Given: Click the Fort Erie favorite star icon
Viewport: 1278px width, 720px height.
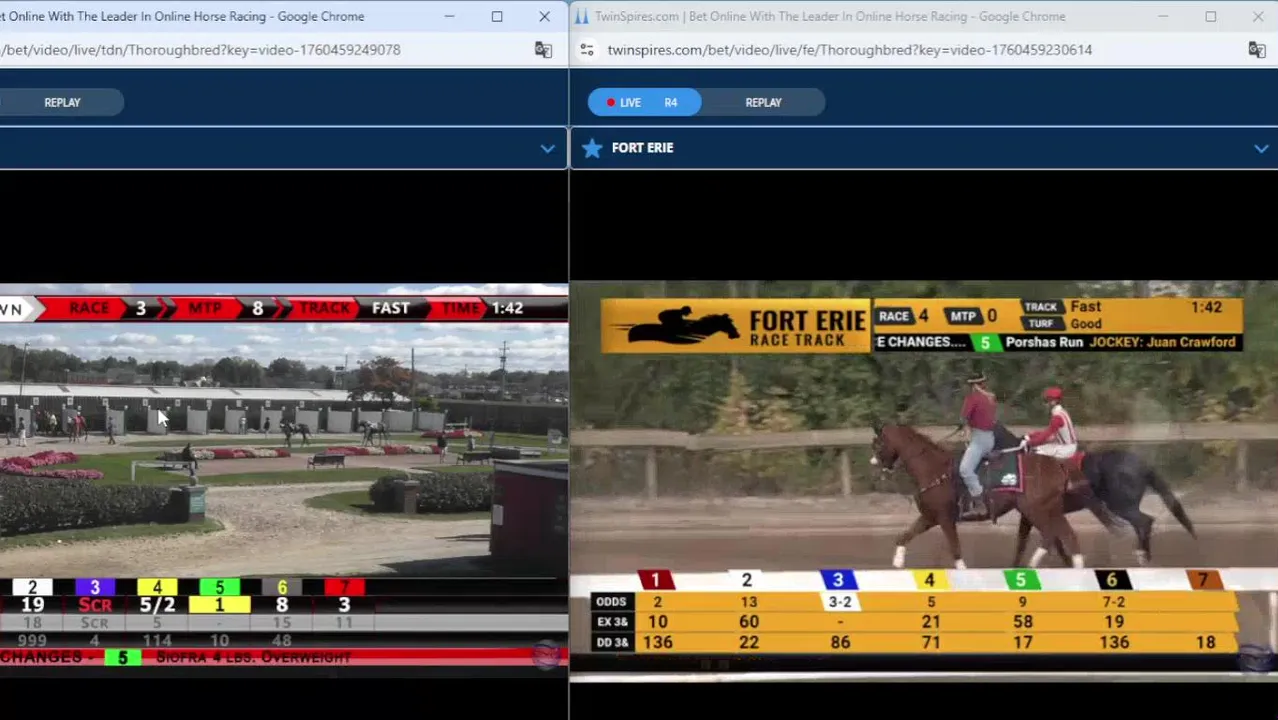Looking at the screenshot, I should pos(592,148).
